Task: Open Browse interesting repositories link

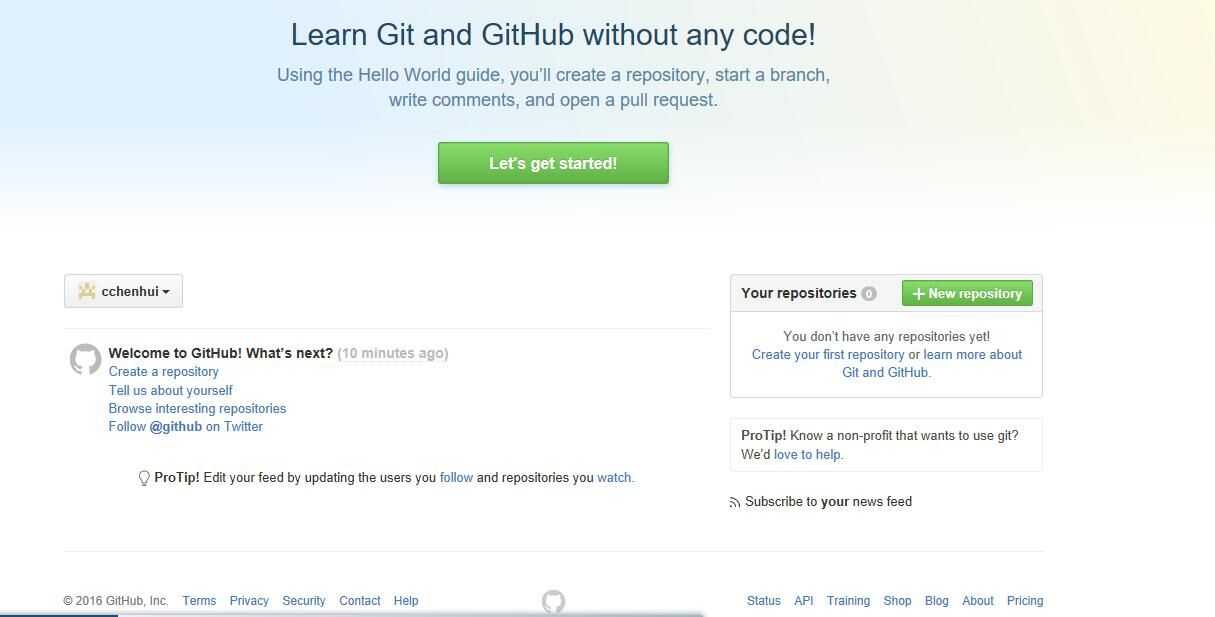Action: [198, 408]
